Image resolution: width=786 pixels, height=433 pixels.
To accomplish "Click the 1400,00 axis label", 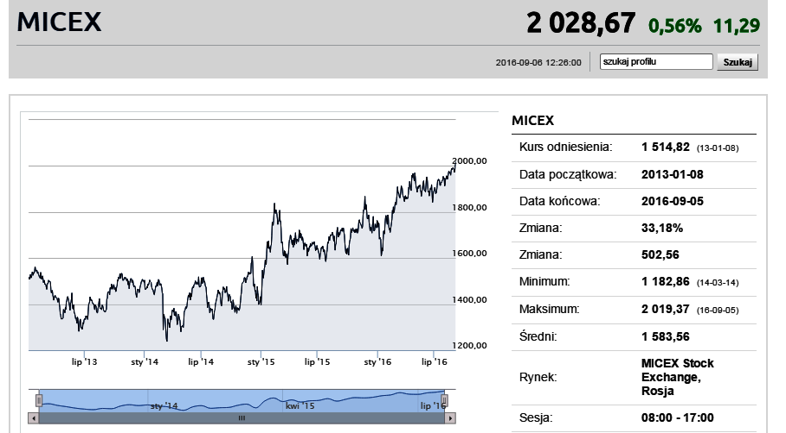I will [x=470, y=300].
